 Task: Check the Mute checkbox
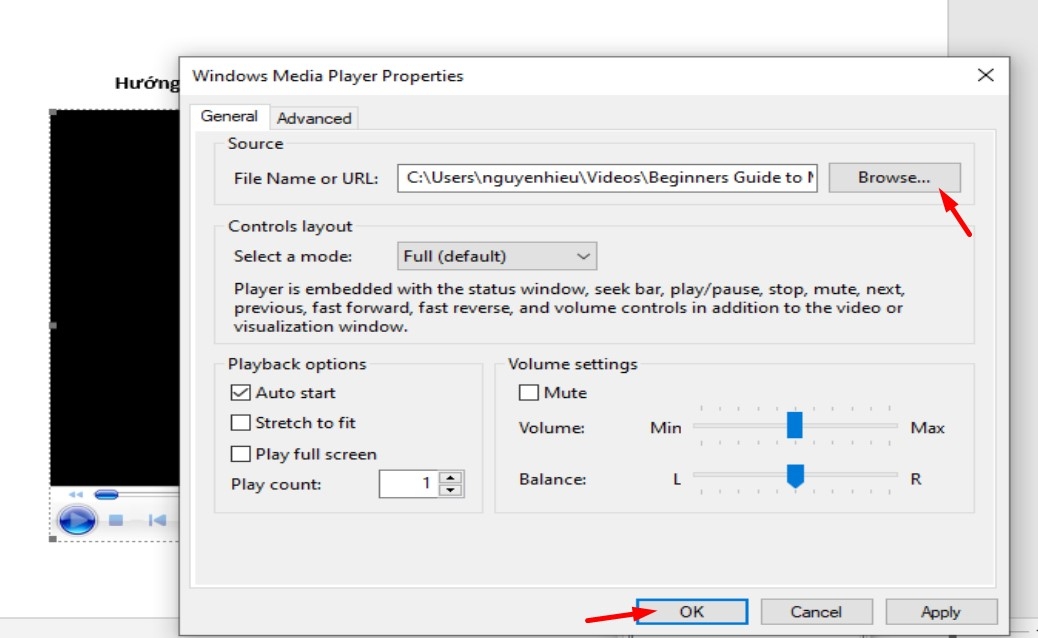coord(528,392)
